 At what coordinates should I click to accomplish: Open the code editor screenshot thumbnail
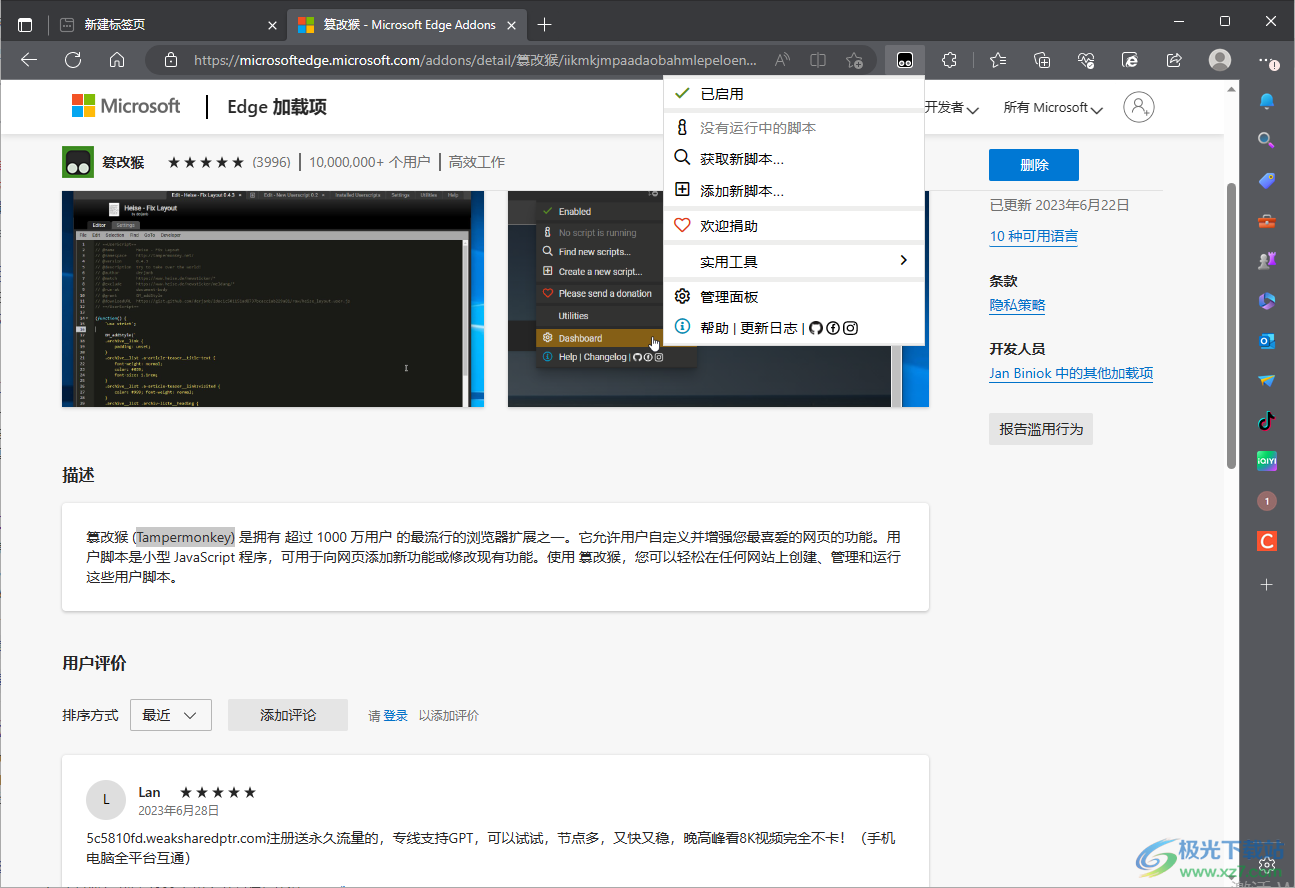pyautogui.click(x=273, y=299)
